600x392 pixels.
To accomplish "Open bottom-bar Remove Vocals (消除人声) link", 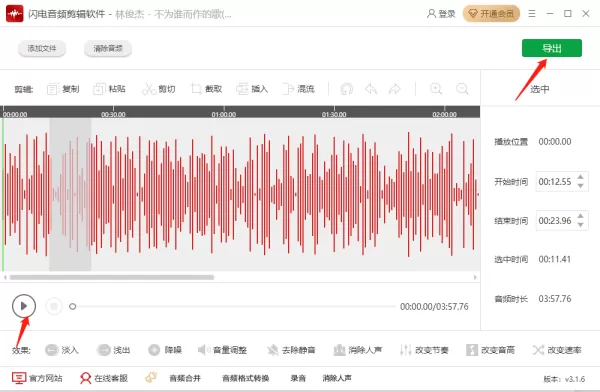I will click(337, 378).
